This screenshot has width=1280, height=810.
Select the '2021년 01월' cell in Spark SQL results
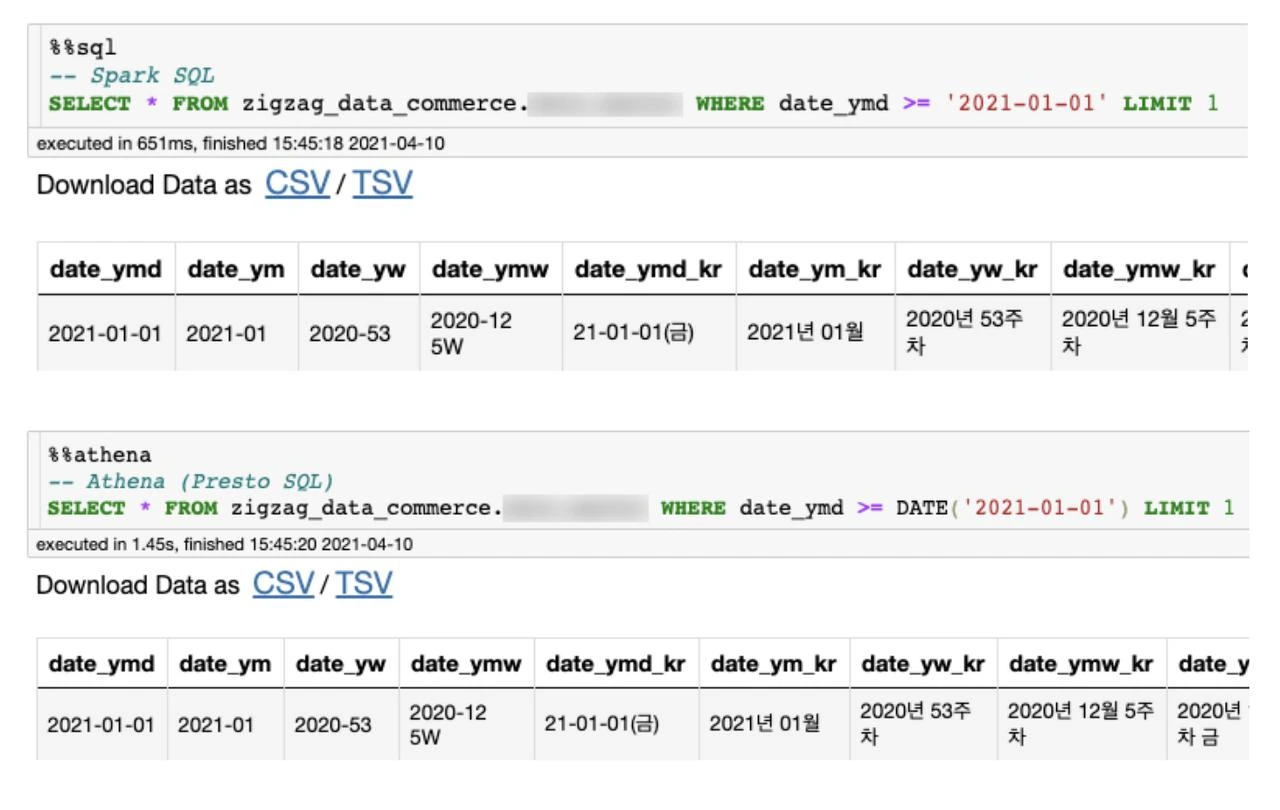coord(815,333)
